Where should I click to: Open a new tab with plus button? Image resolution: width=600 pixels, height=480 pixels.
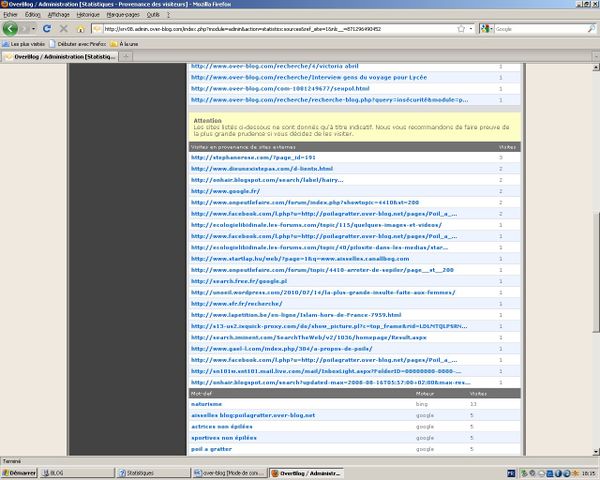tap(126, 57)
